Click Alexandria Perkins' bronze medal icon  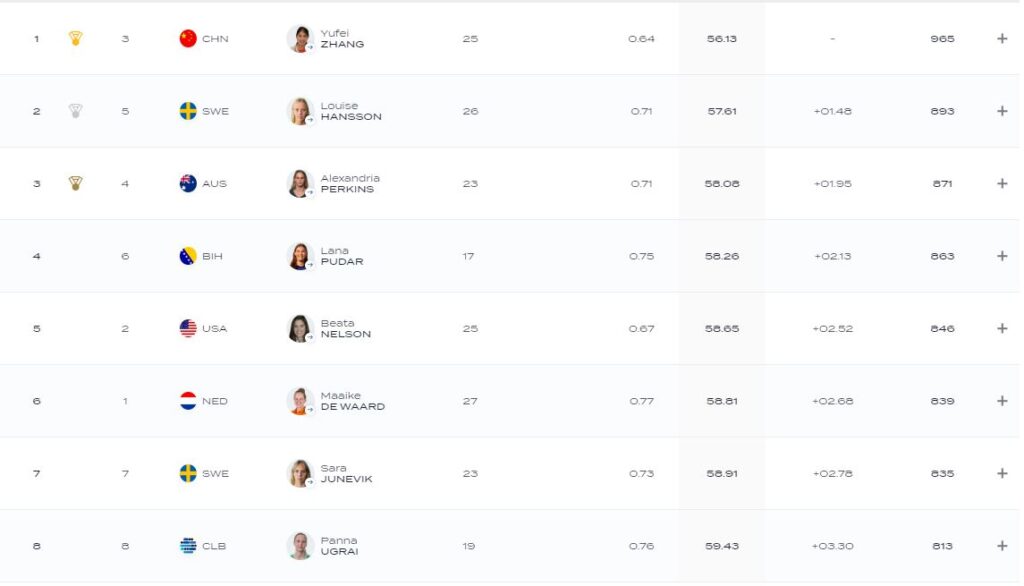tap(75, 183)
